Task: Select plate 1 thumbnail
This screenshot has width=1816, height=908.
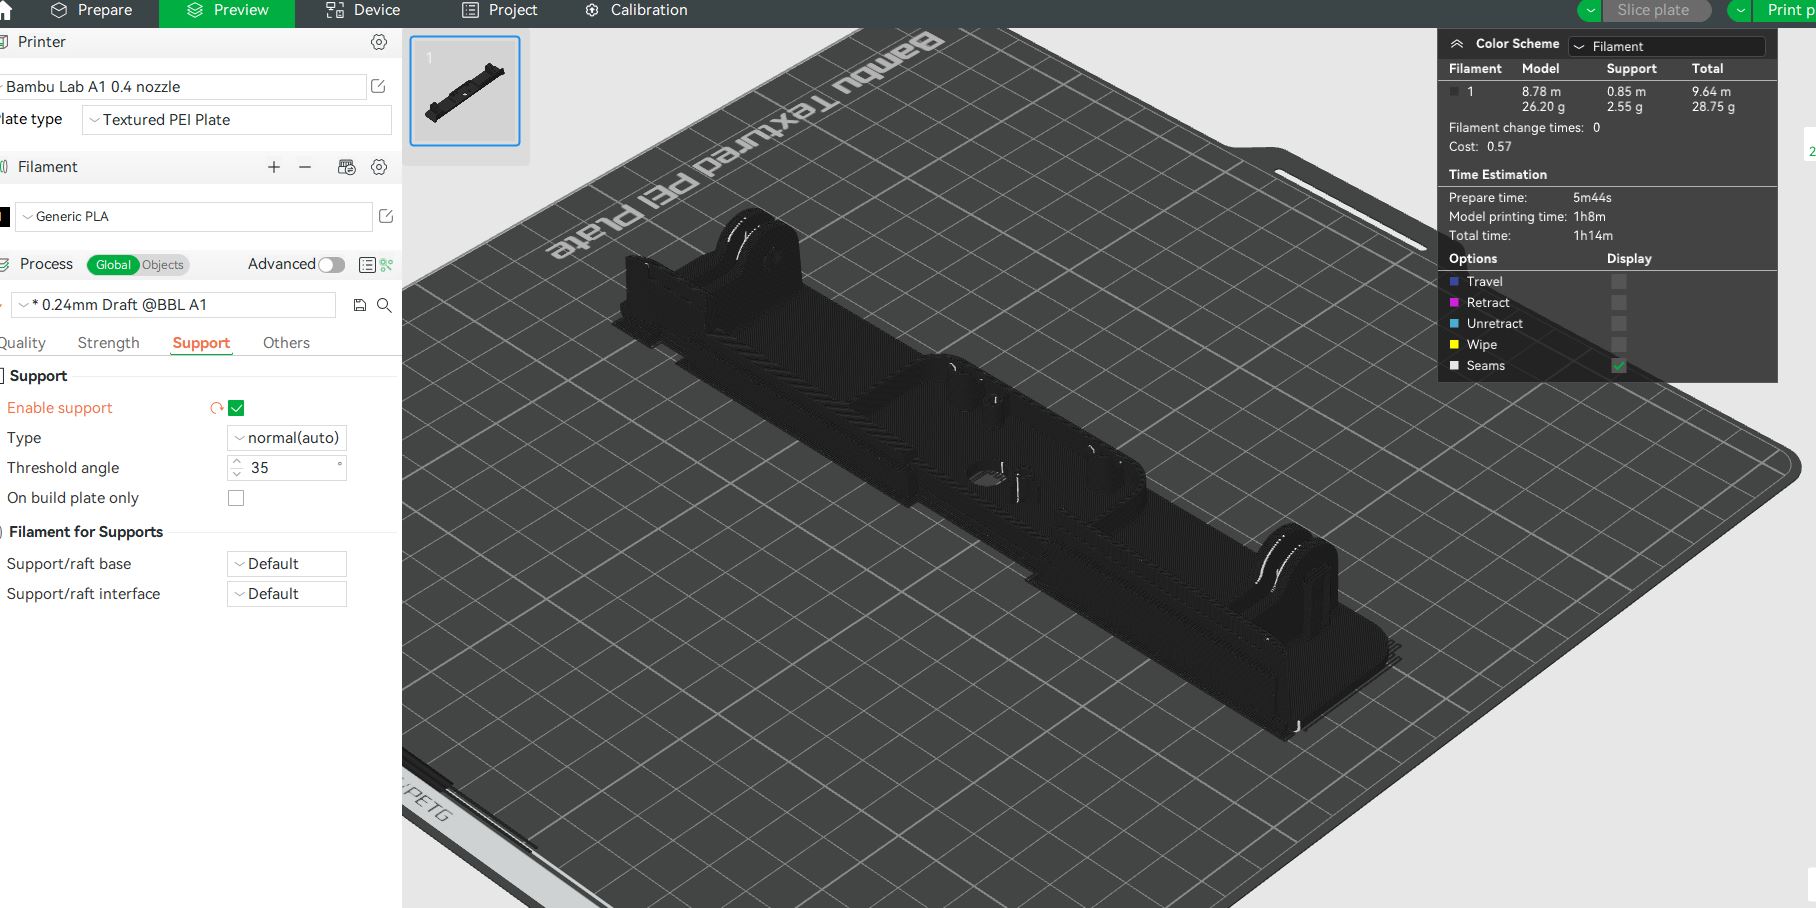Action: (x=465, y=91)
